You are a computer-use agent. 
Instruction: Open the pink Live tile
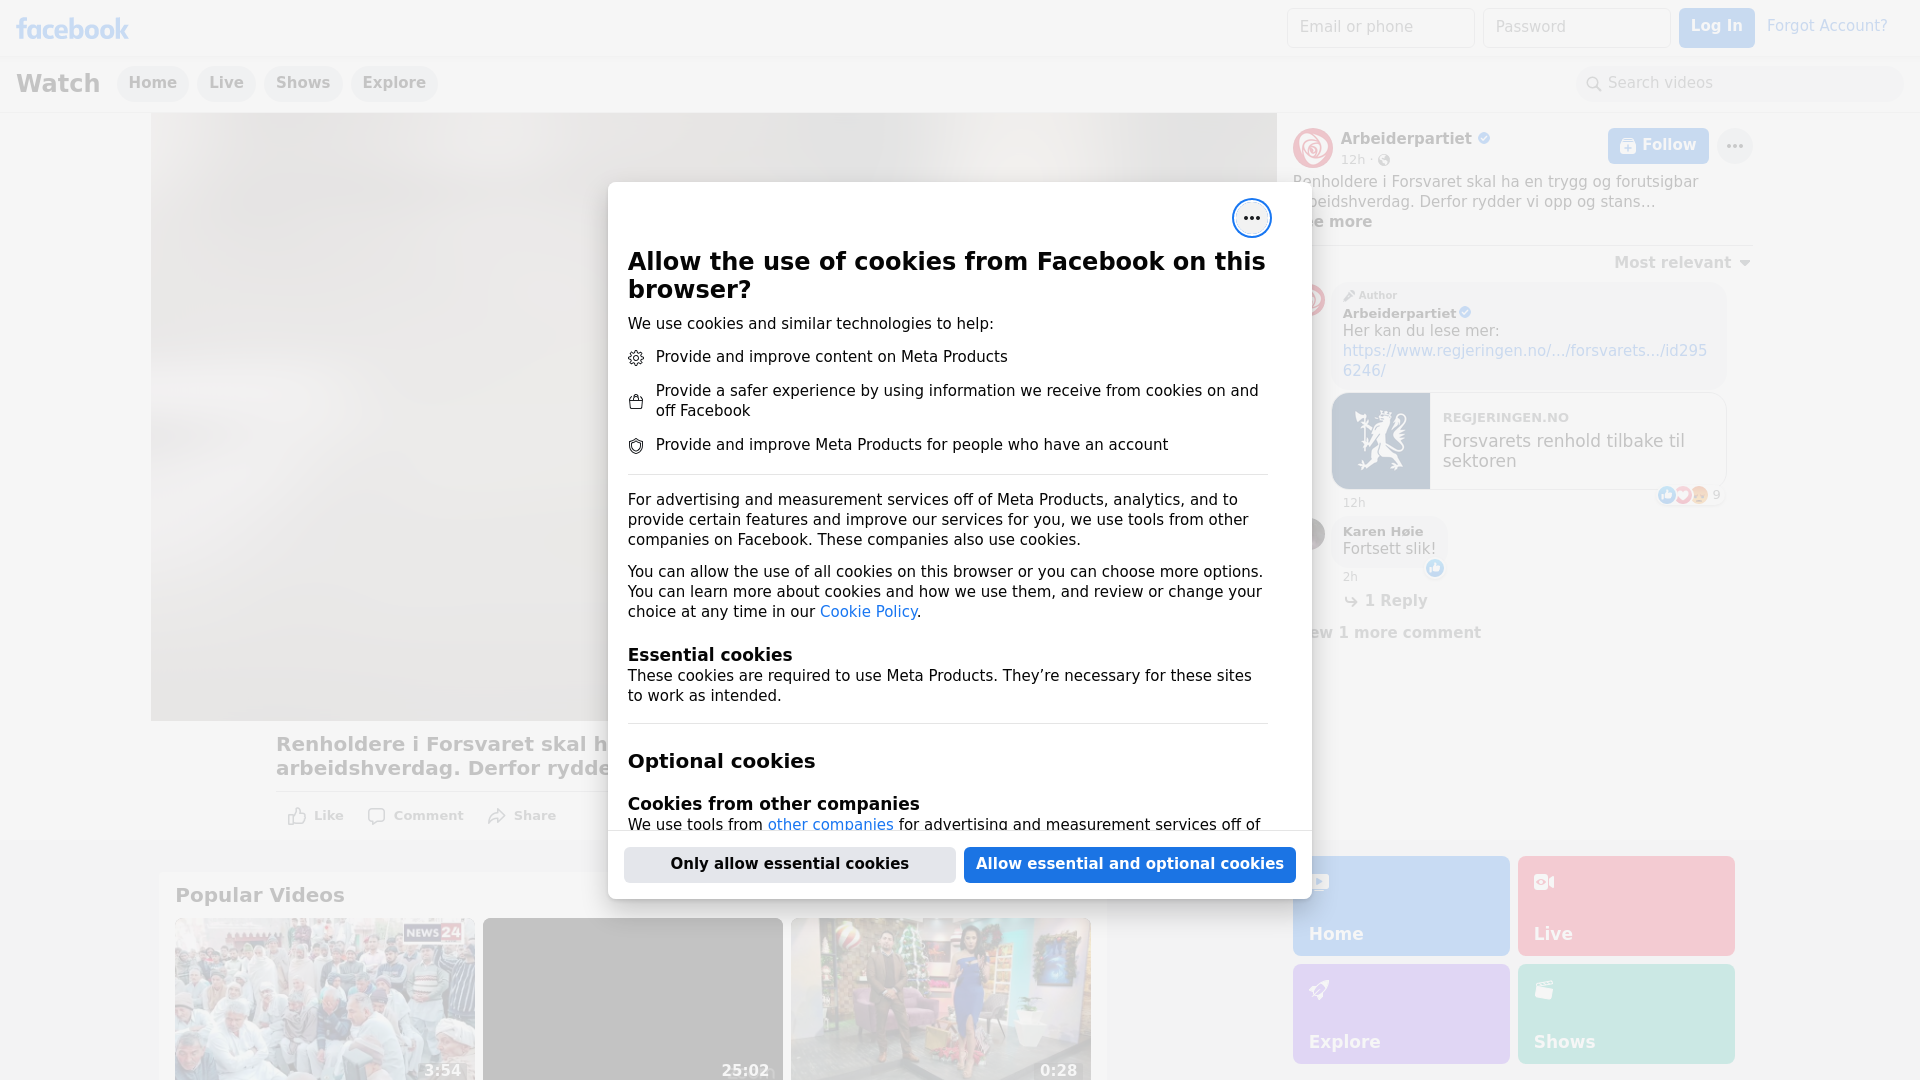coord(1625,906)
